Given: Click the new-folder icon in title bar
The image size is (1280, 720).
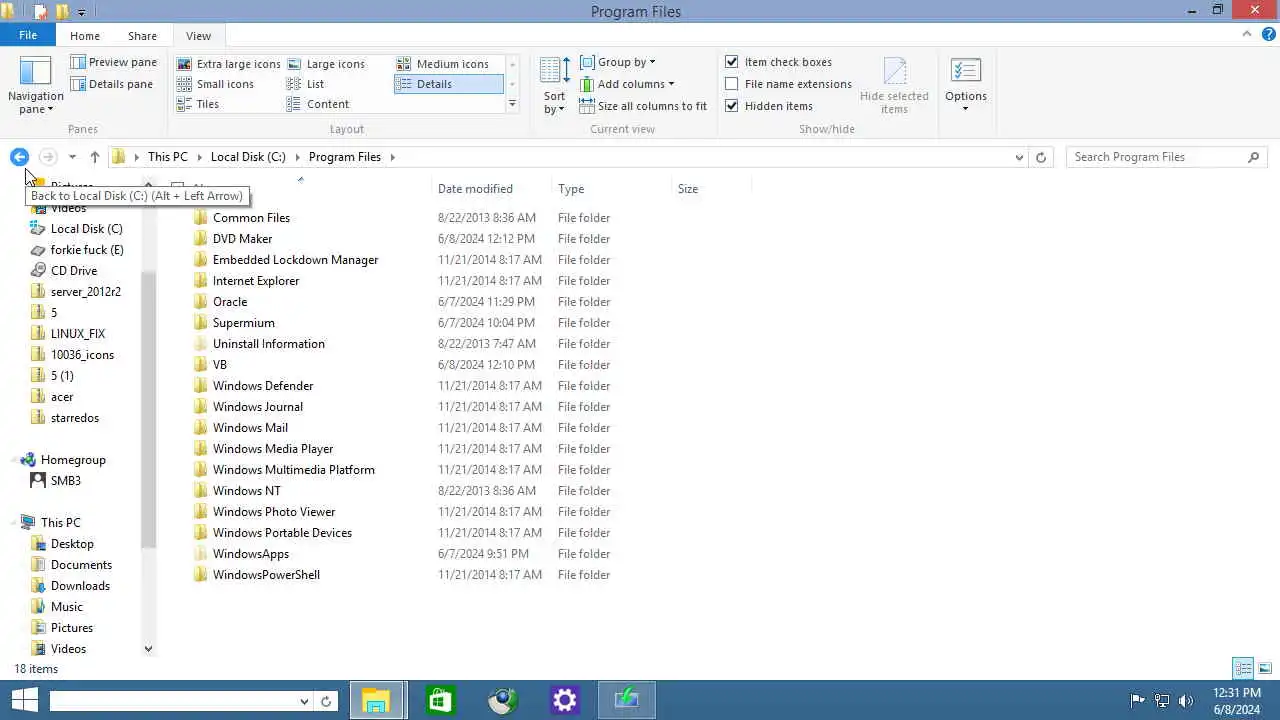Looking at the screenshot, I should pyautogui.click(x=61, y=12).
